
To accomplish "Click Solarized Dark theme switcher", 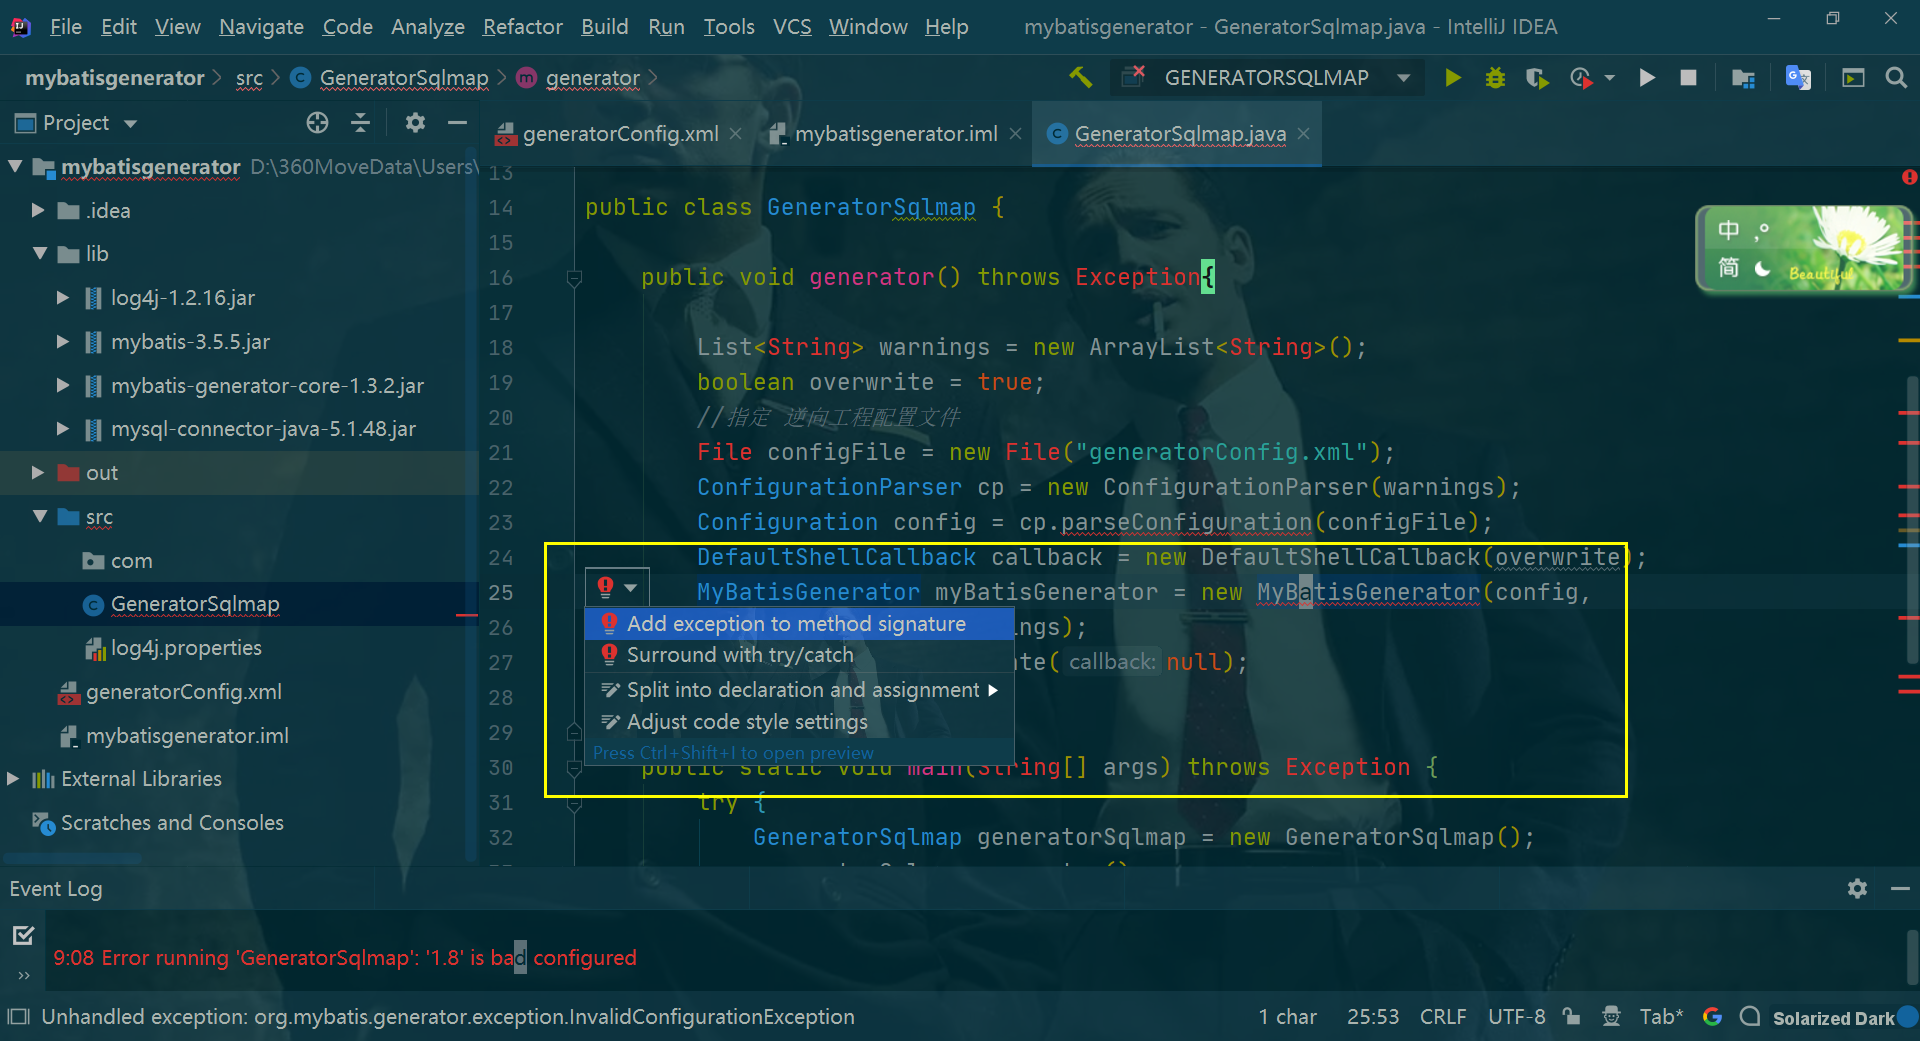I will coord(1833,1018).
